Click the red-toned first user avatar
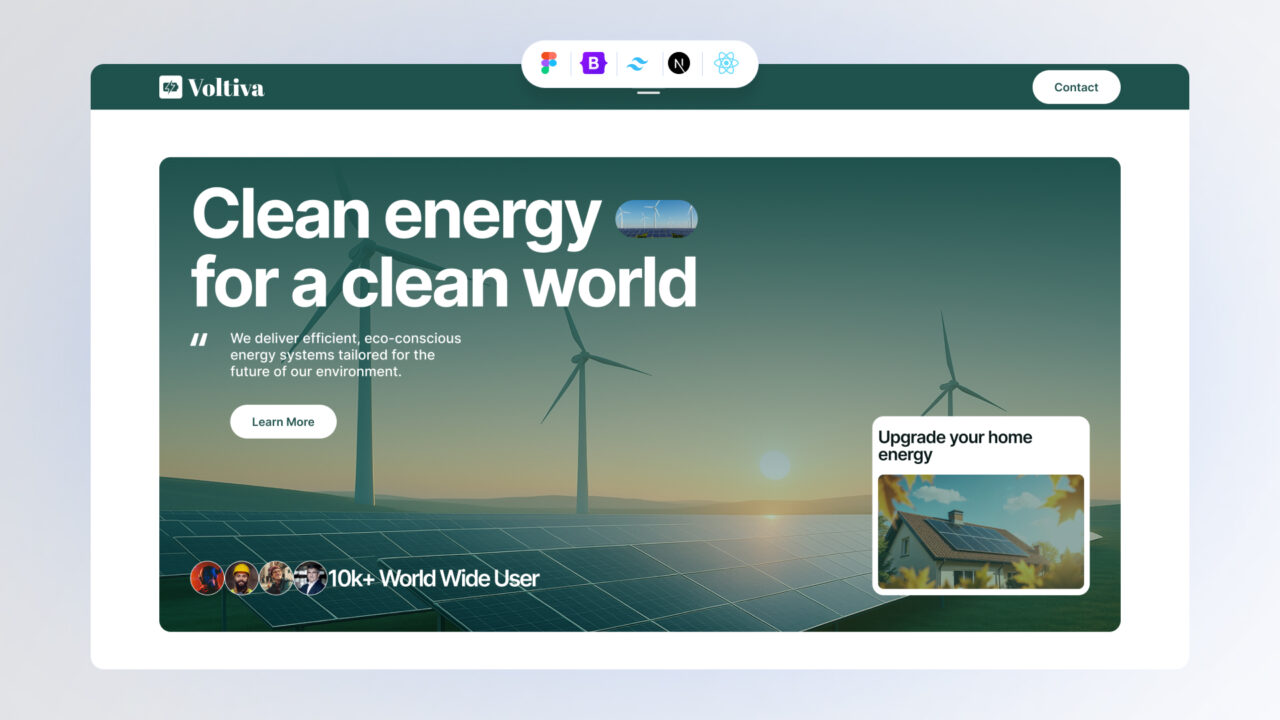The height and width of the screenshot is (720, 1280). tap(207, 578)
